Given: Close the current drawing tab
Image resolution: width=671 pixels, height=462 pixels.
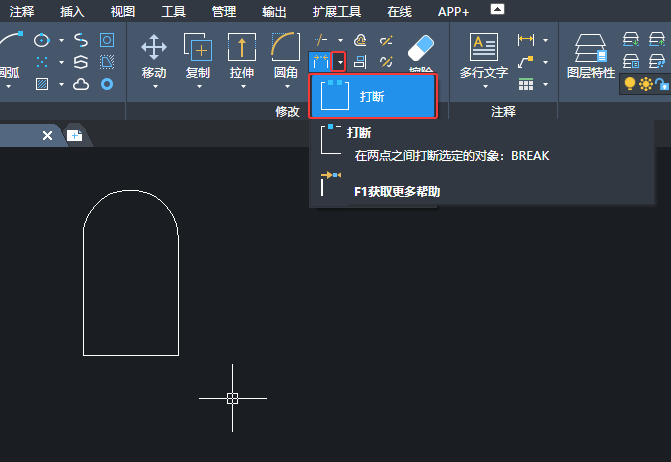Looking at the screenshot, I should [x=48, y=136].
